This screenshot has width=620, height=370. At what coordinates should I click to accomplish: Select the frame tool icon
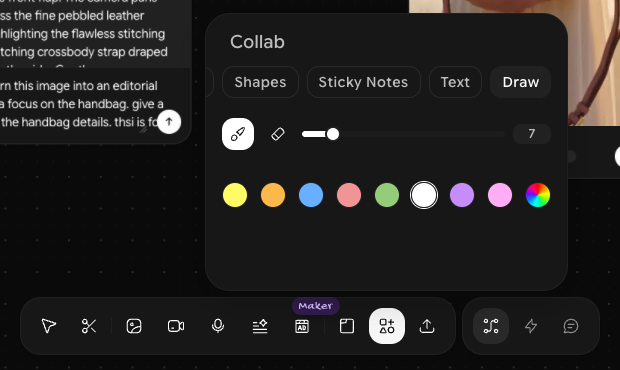(x=347, y=326)
